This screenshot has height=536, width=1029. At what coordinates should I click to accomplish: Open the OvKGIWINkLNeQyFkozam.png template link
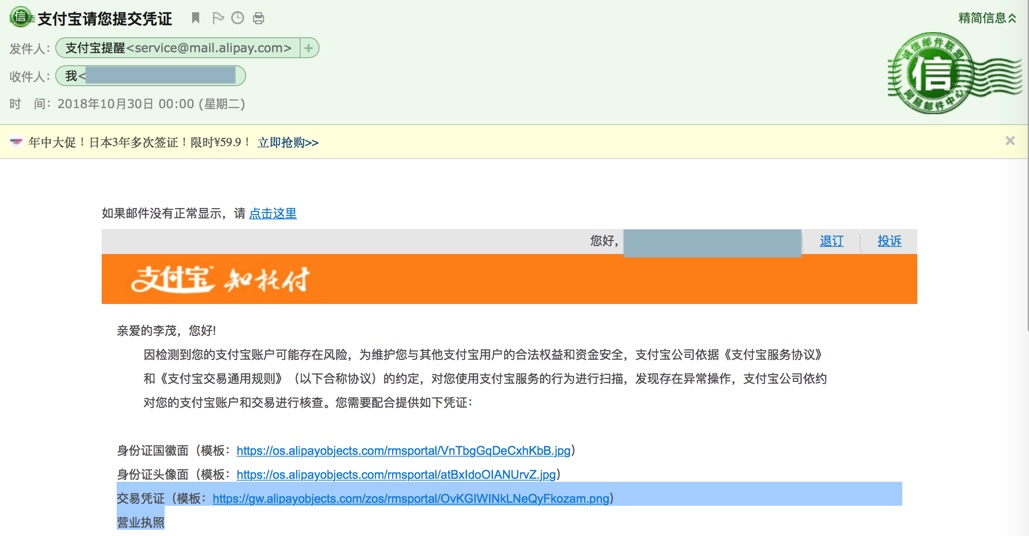411,499
